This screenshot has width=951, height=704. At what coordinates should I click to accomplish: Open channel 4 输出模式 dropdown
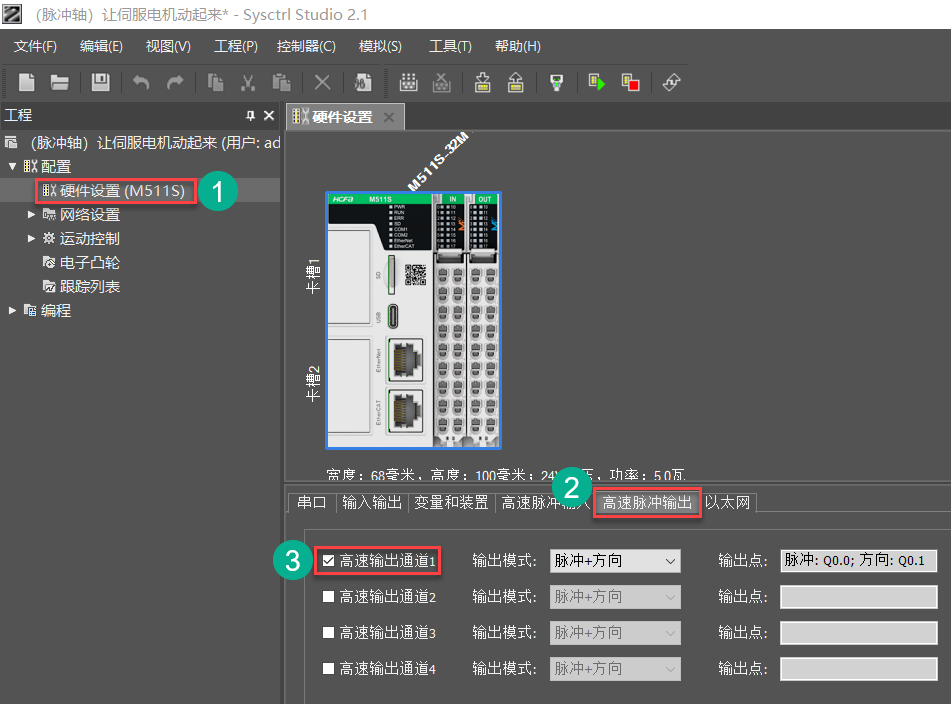(x=615, y=668)
